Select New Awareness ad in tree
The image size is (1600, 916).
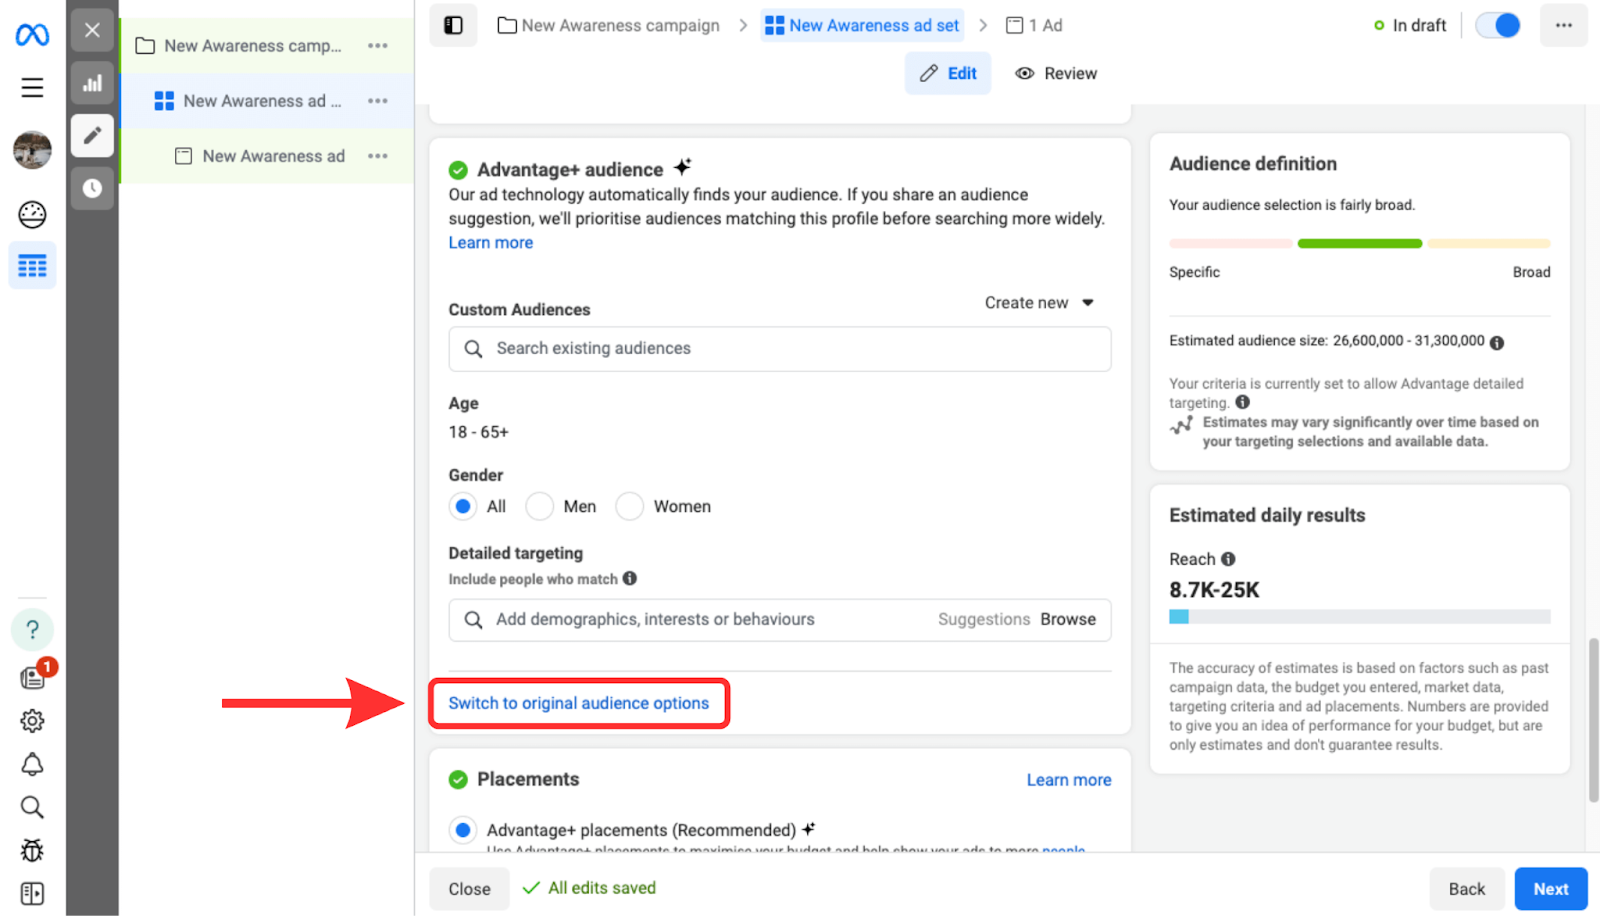pos(273,156)
